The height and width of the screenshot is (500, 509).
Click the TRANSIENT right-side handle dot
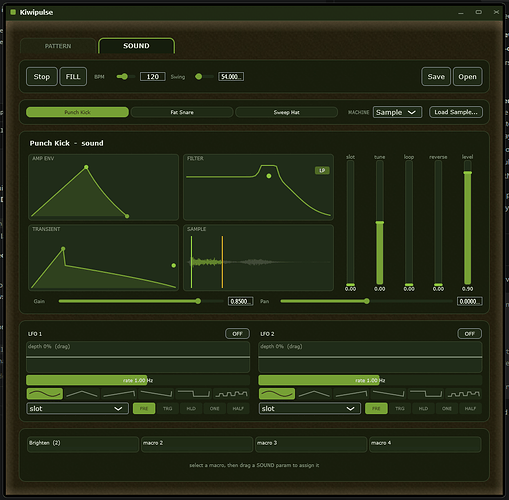(174, 265)
